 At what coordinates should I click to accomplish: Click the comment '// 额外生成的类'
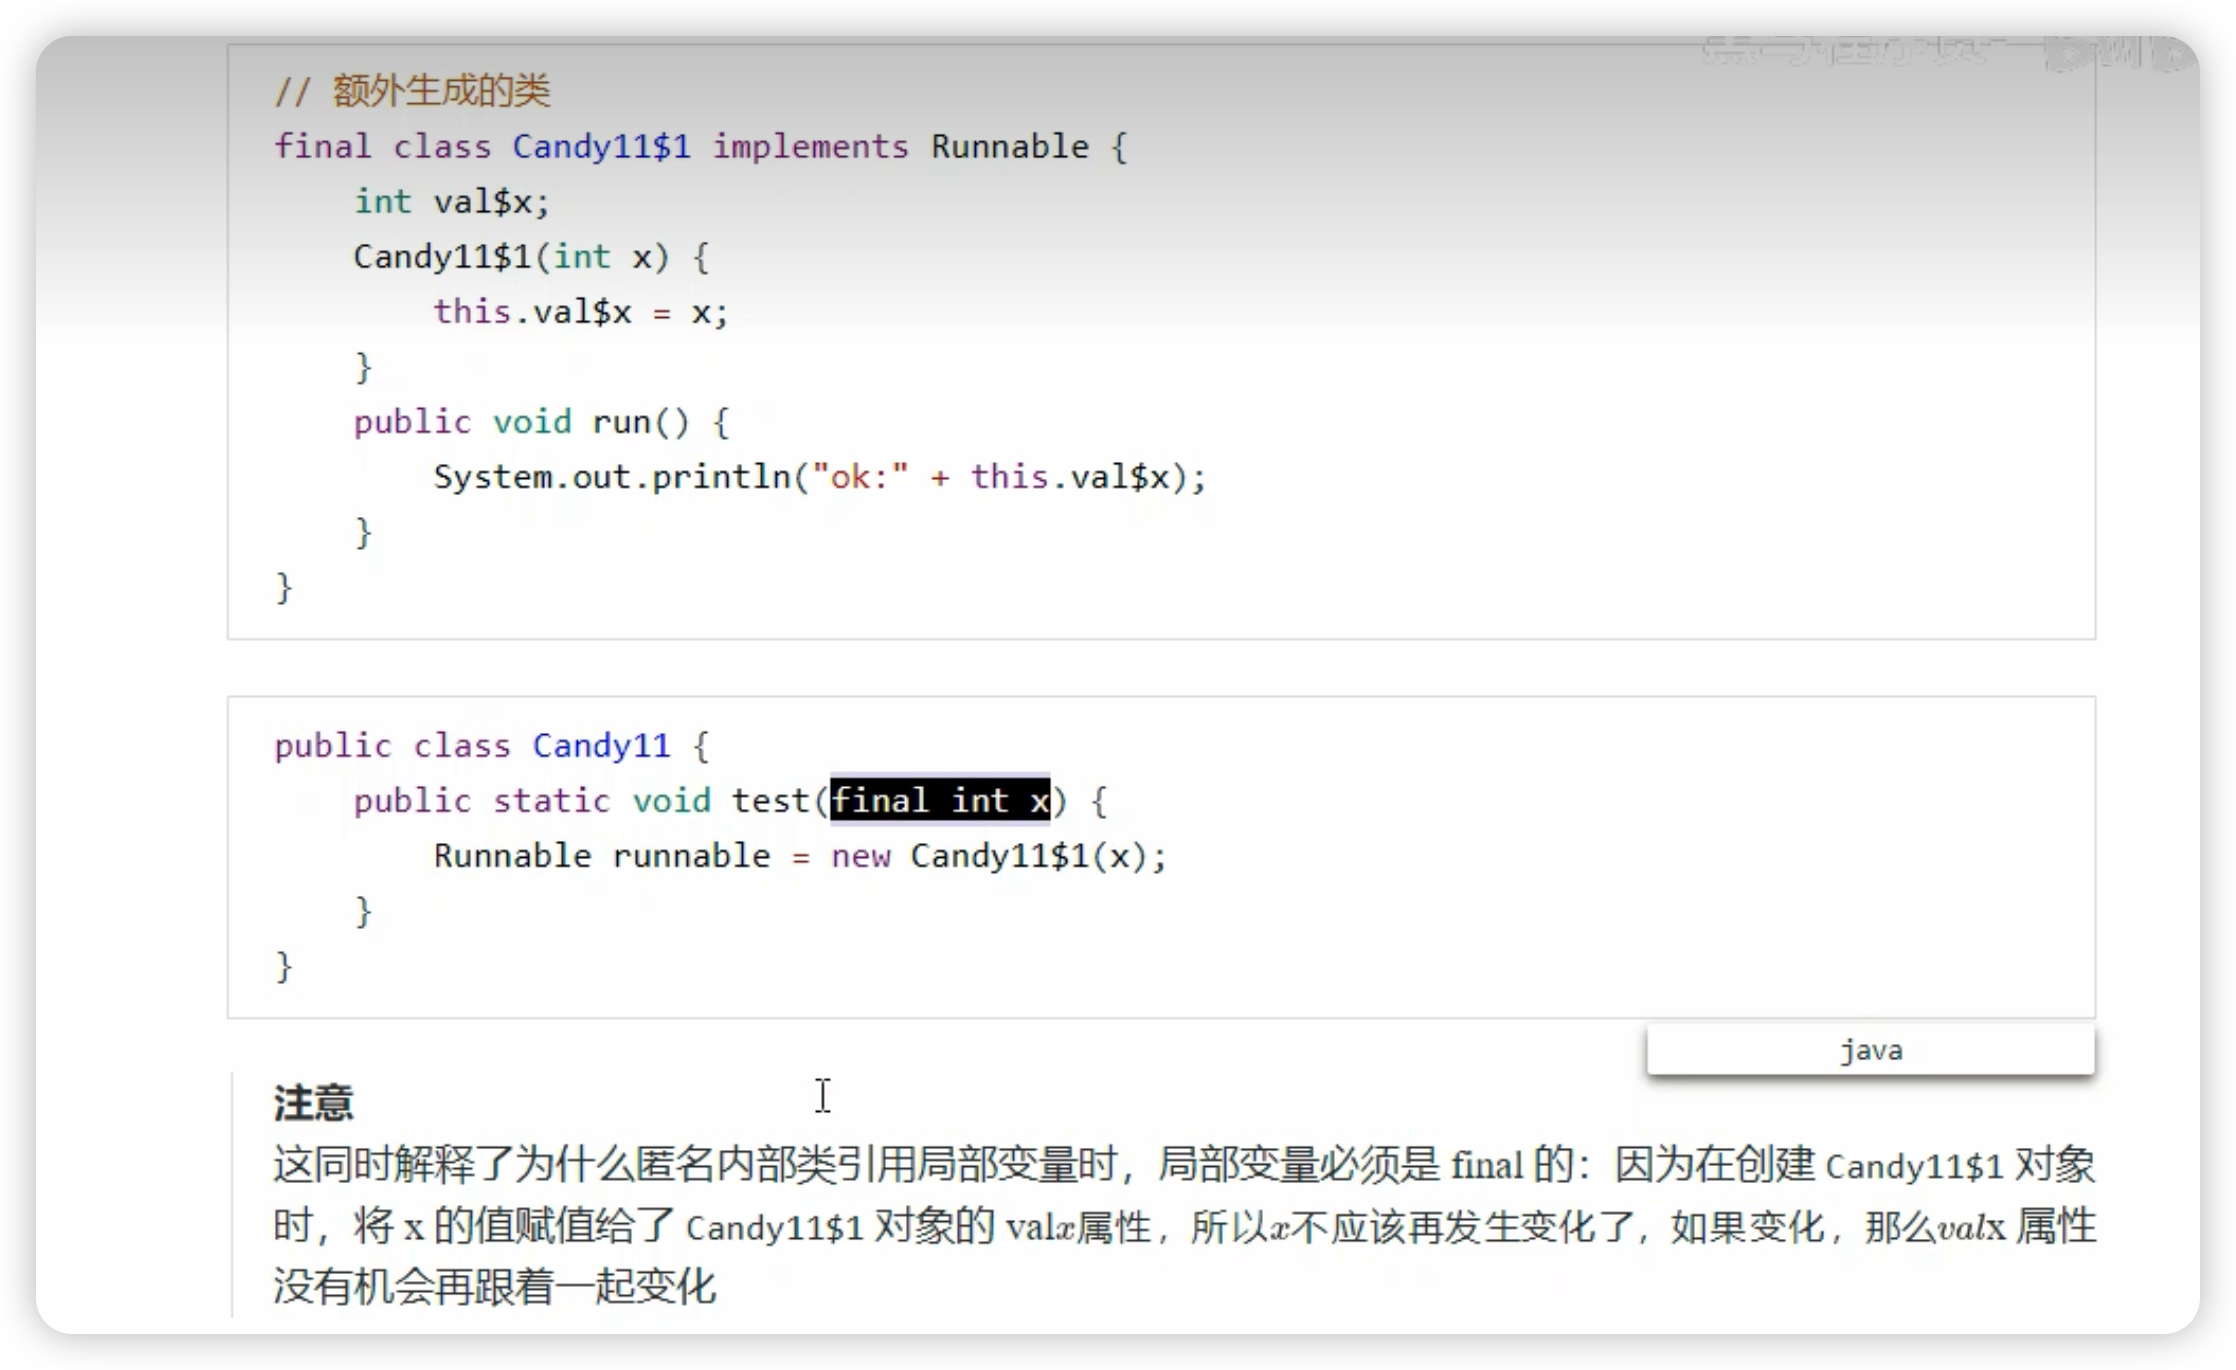(412, 91)
